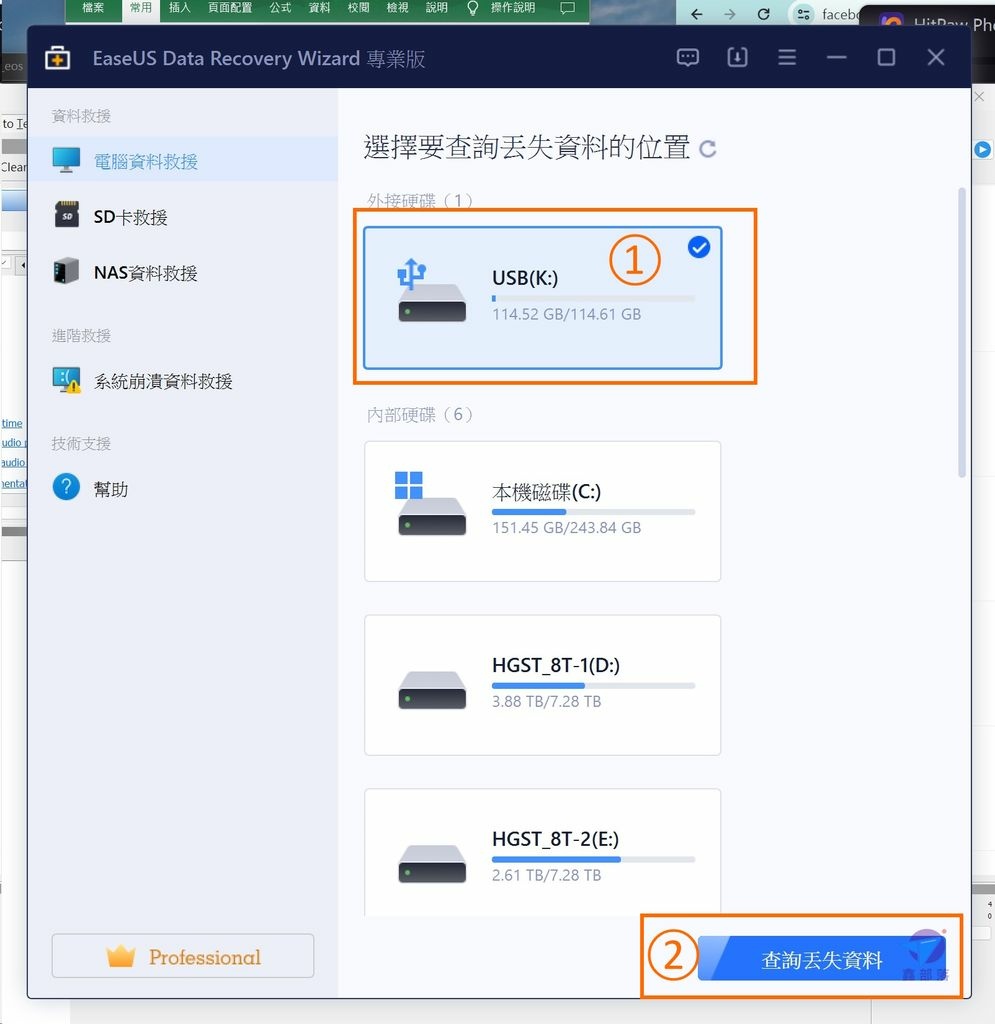Click the blue question mark help icon
This screenshot has height=1024, width=995.
(x=66, y=487)
